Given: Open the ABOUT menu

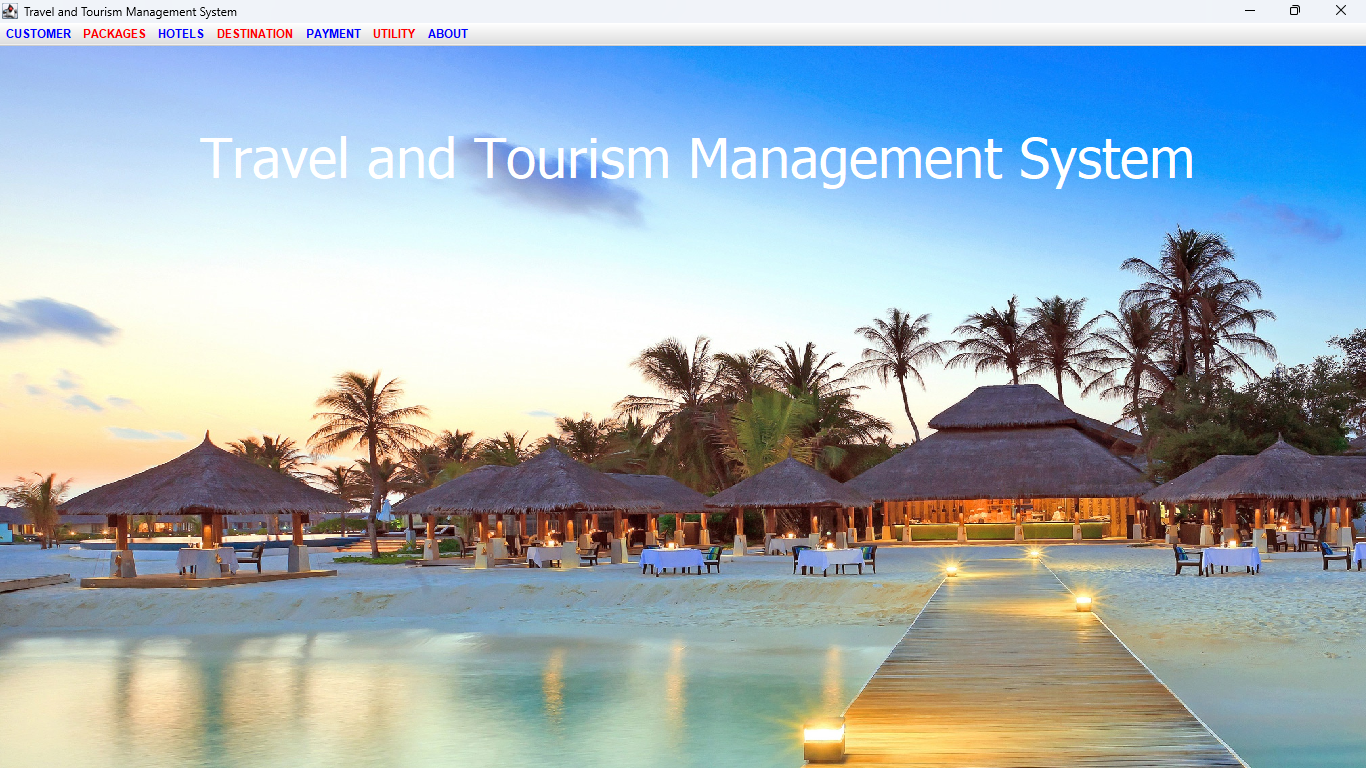Looking at the screenshot, I should (x=448, y=34).
